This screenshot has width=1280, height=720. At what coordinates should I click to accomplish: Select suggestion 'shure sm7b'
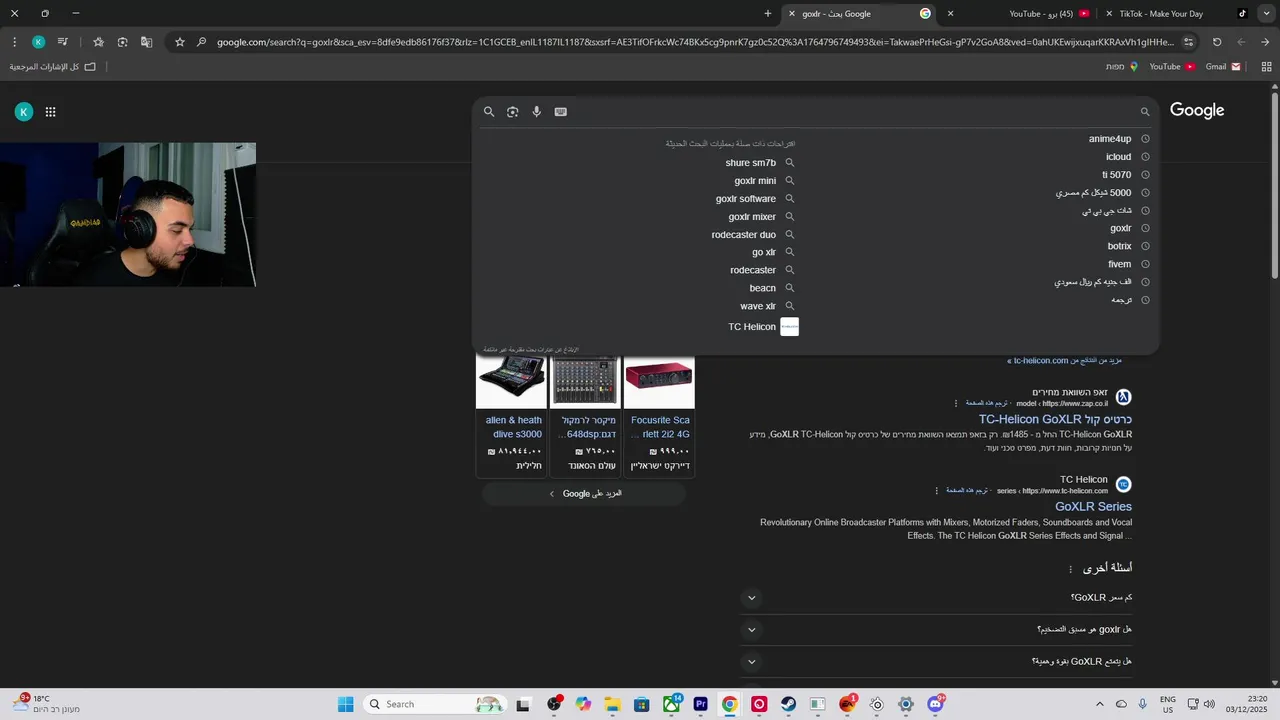pos(751,163)
